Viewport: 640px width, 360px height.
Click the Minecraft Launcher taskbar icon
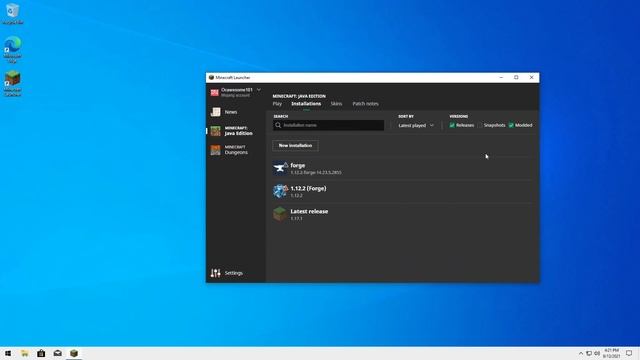(x=74, y=353)
